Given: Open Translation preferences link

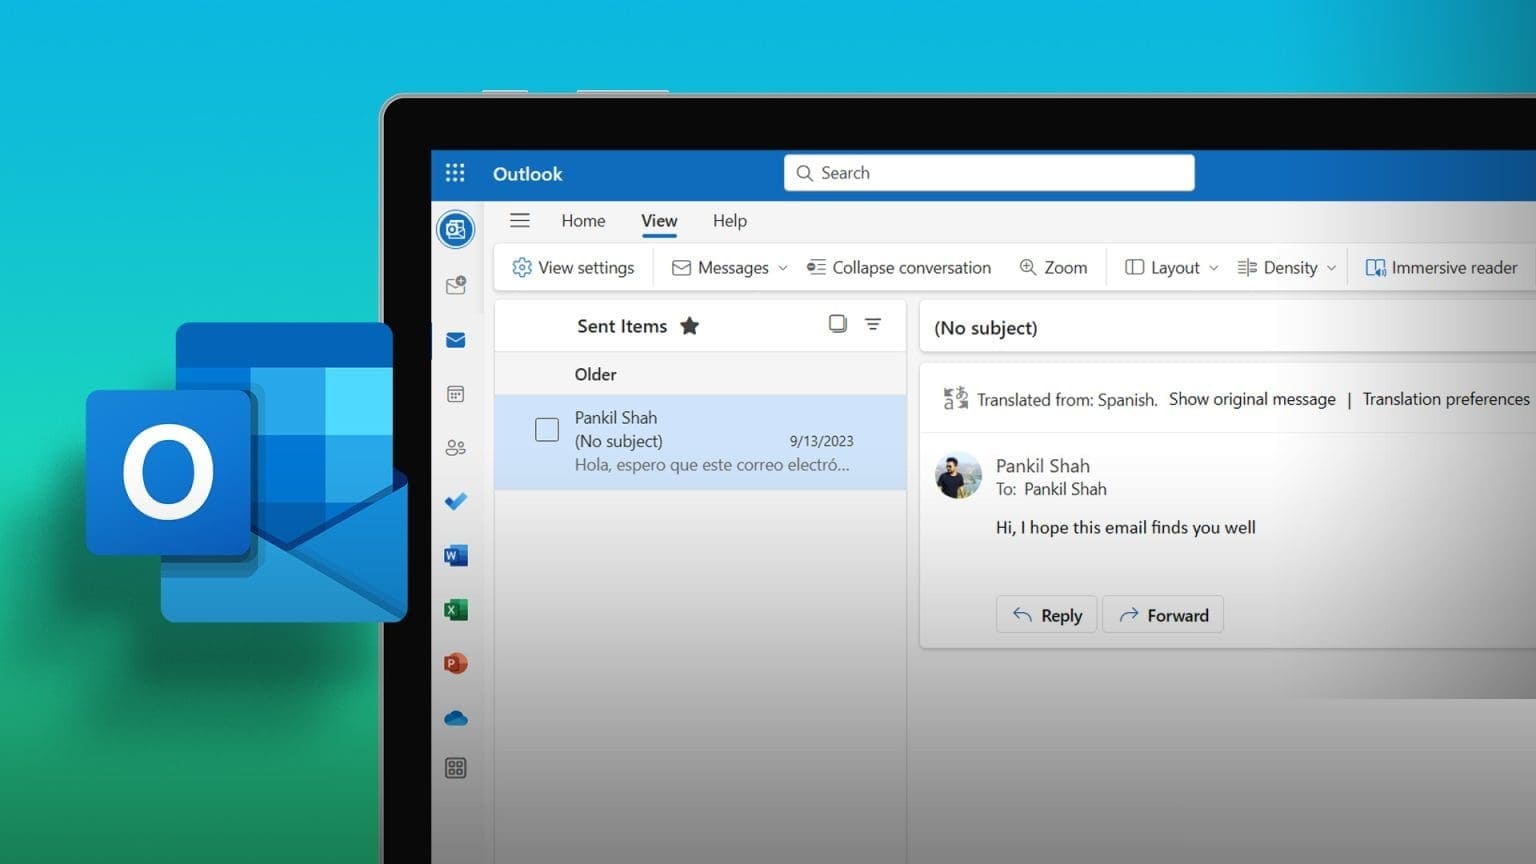Looking at the screenshot, I should (1446, 399).
